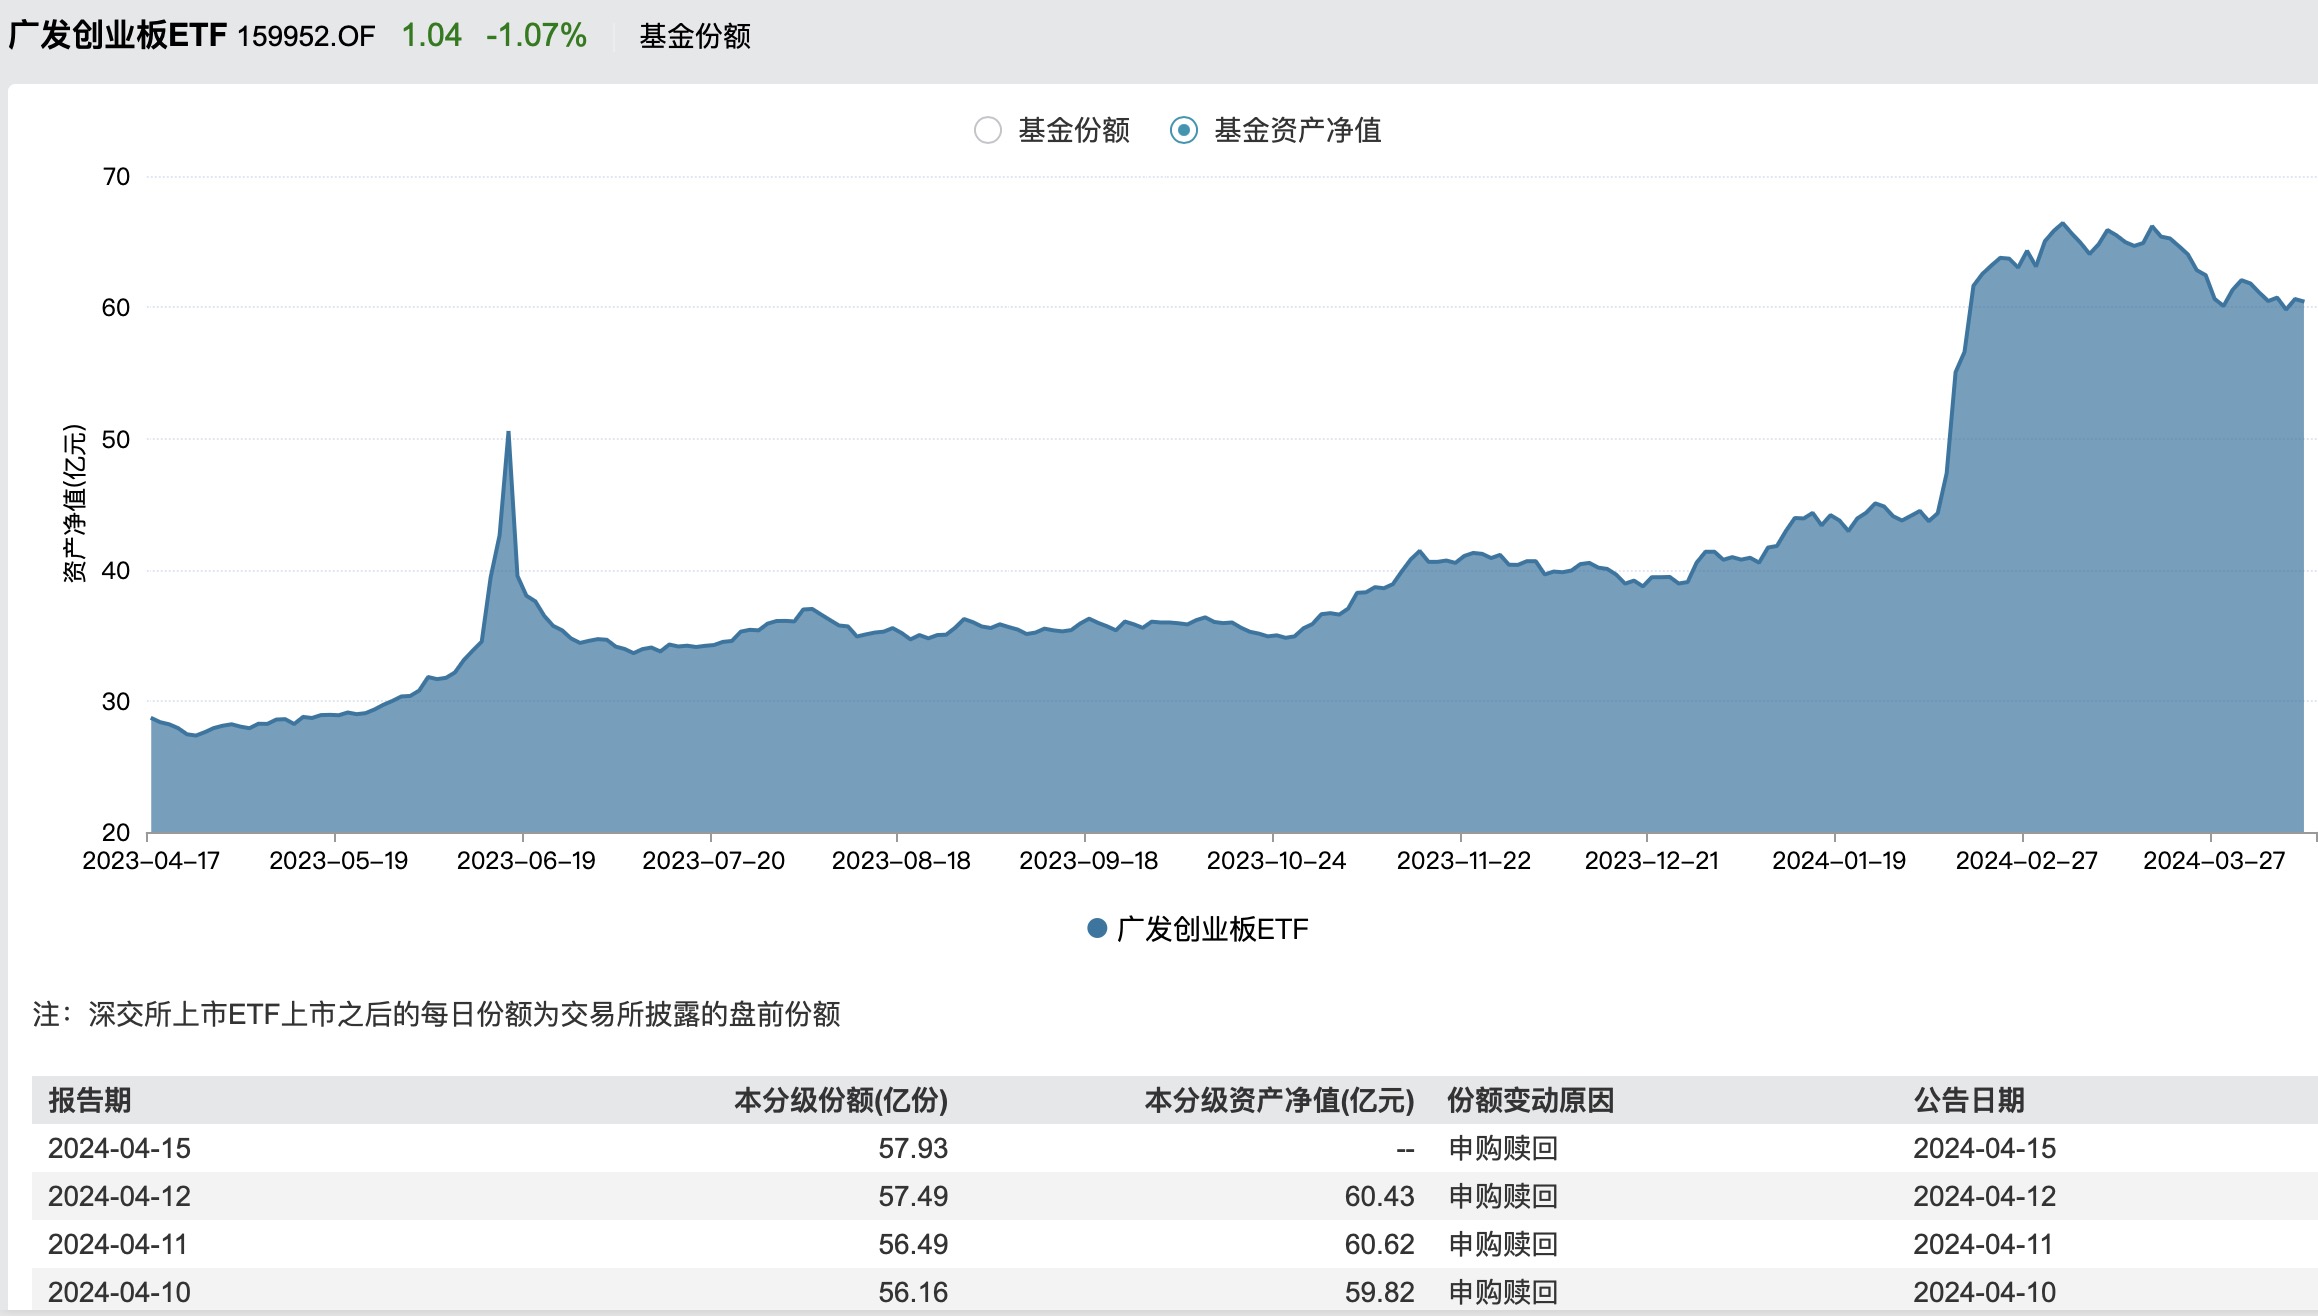Click report date 2024-04-15 cell
Viewport: 2318px width, 1316px height.
(119, 1148)
